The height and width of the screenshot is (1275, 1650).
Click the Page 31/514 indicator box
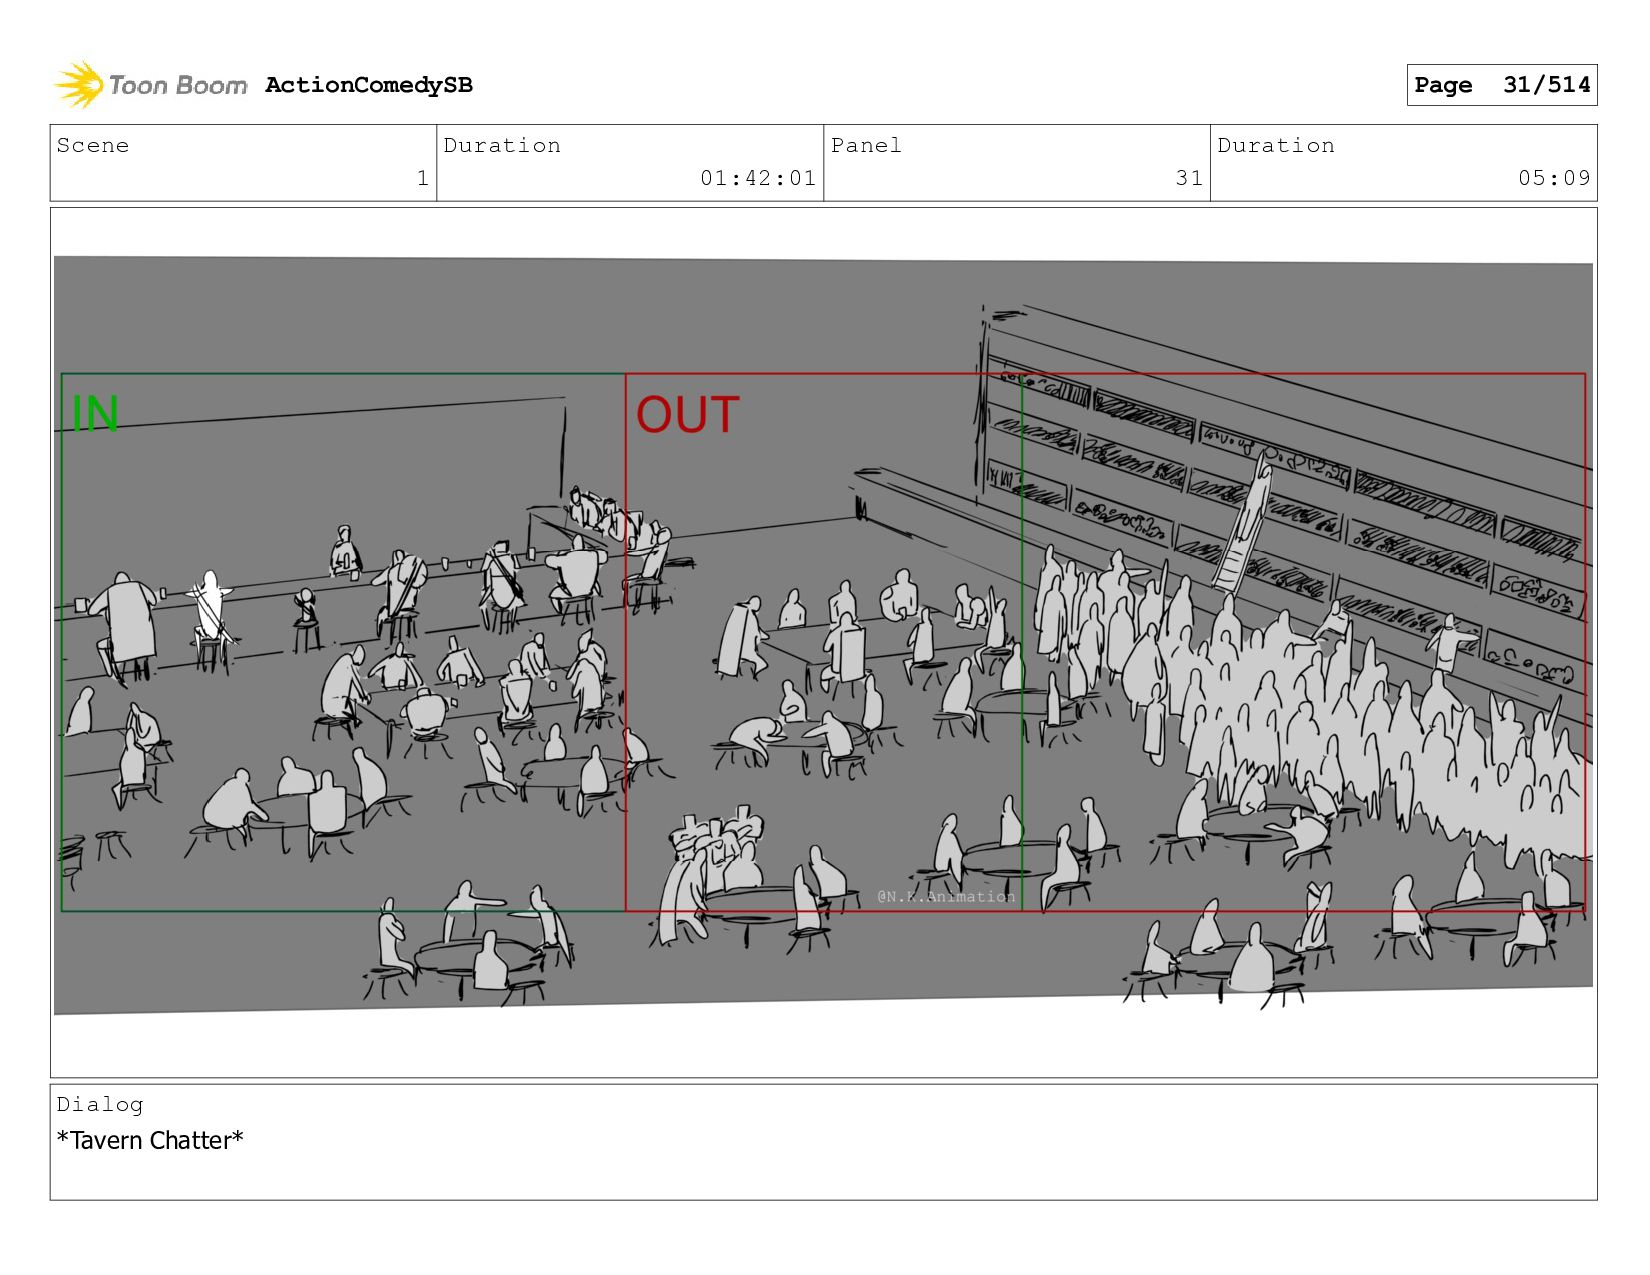tap(1501, 85)
